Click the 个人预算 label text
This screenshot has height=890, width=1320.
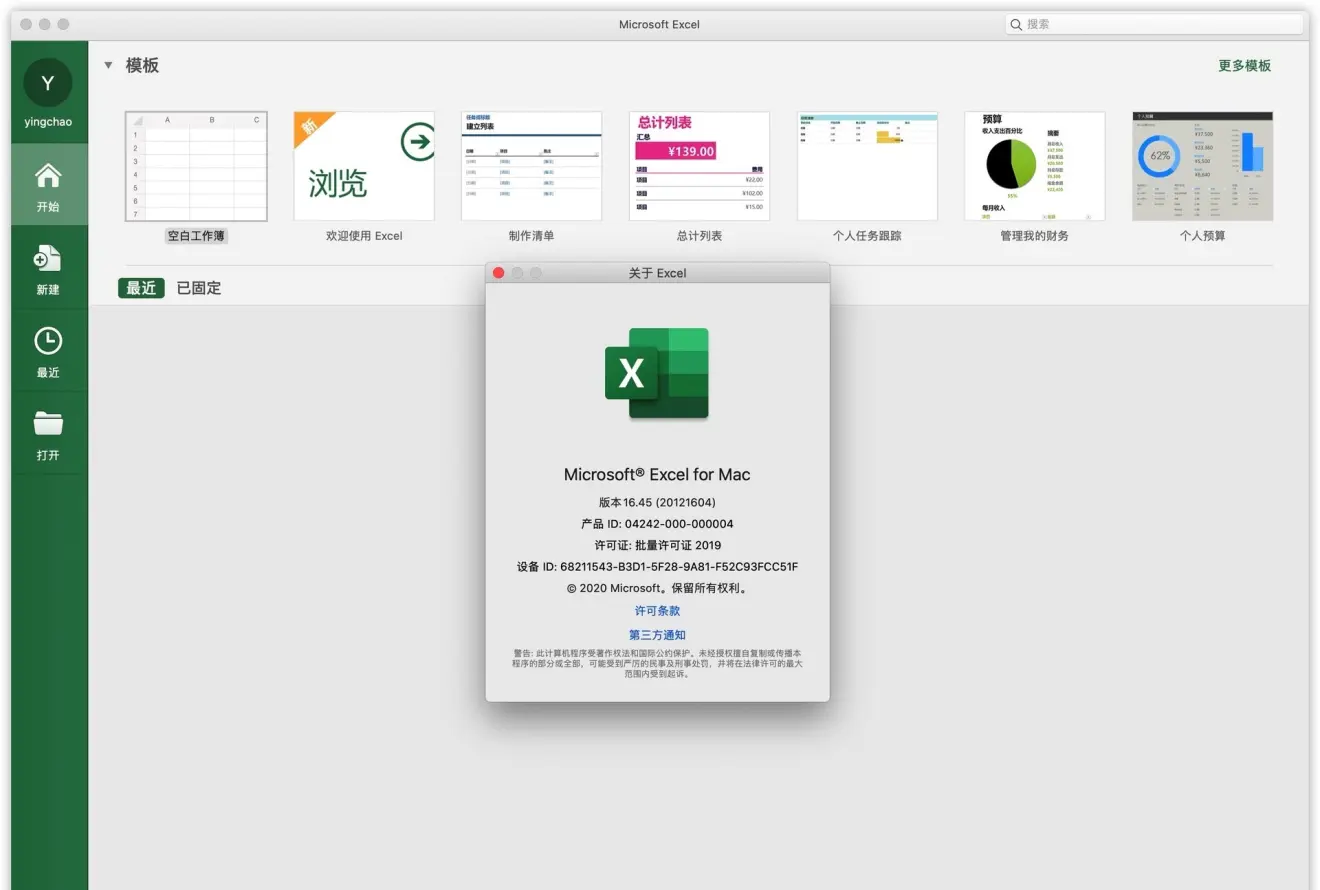pos(1202,236)
